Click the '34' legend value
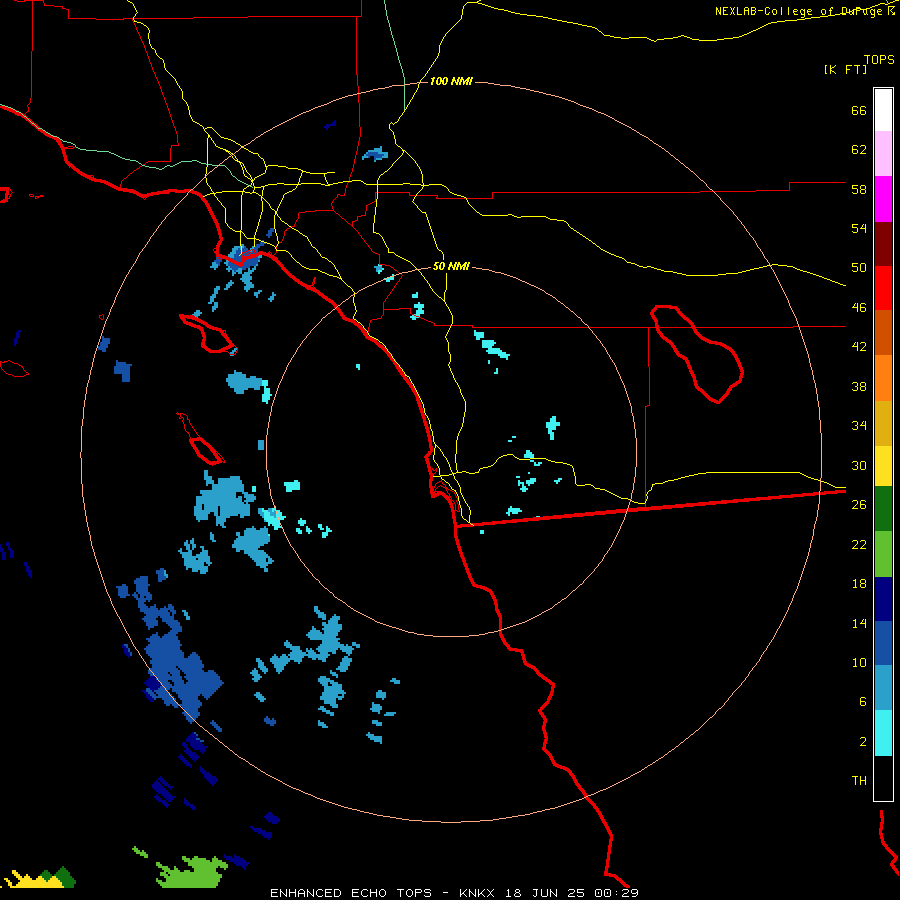The image size is (900, 900). point(859,425)
